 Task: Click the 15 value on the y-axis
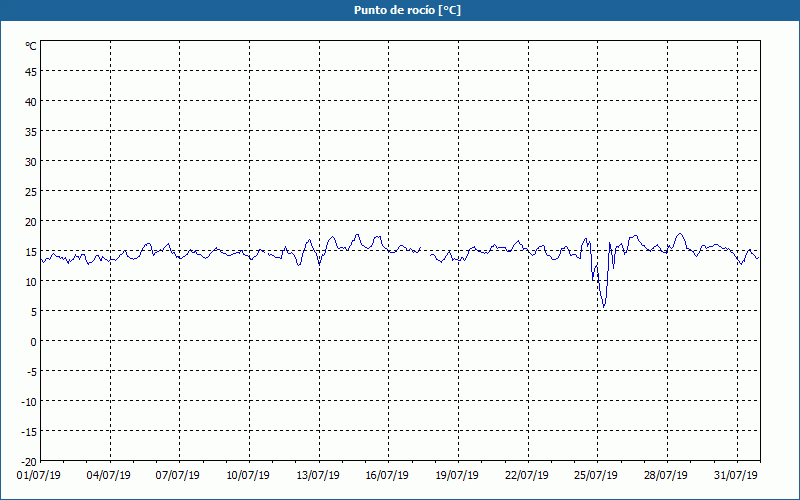(31, 252)
